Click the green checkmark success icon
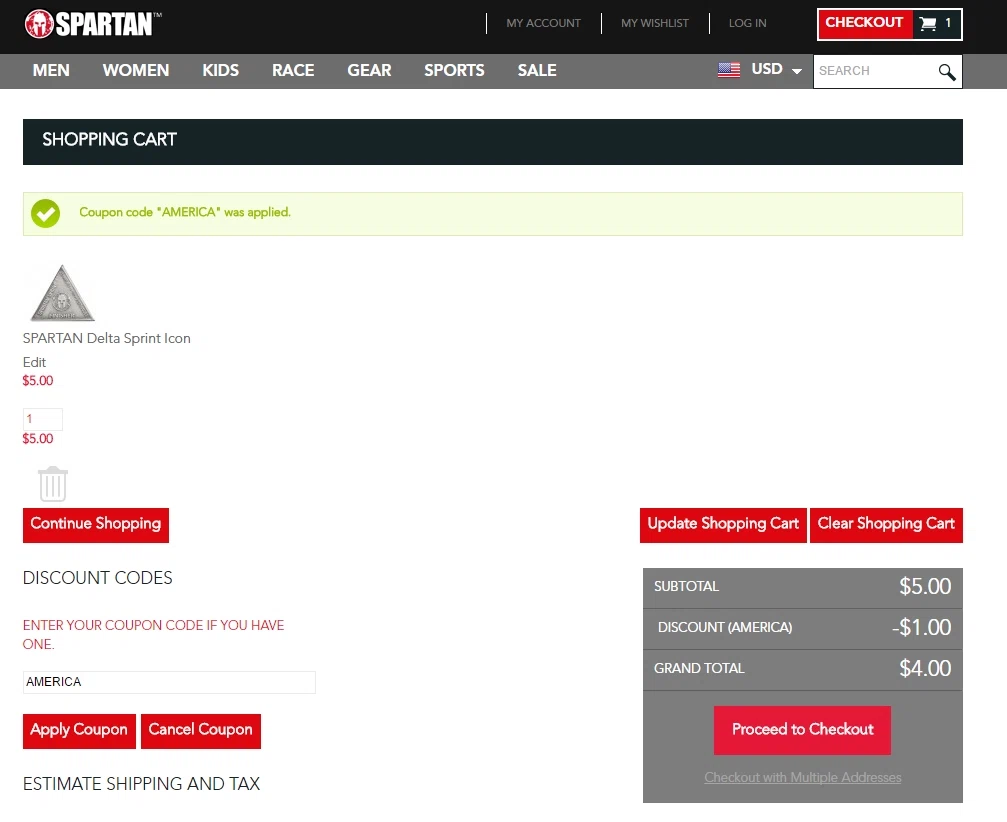Image resolution: width=1007 pixels, height=822 pixels. point(46,213)
